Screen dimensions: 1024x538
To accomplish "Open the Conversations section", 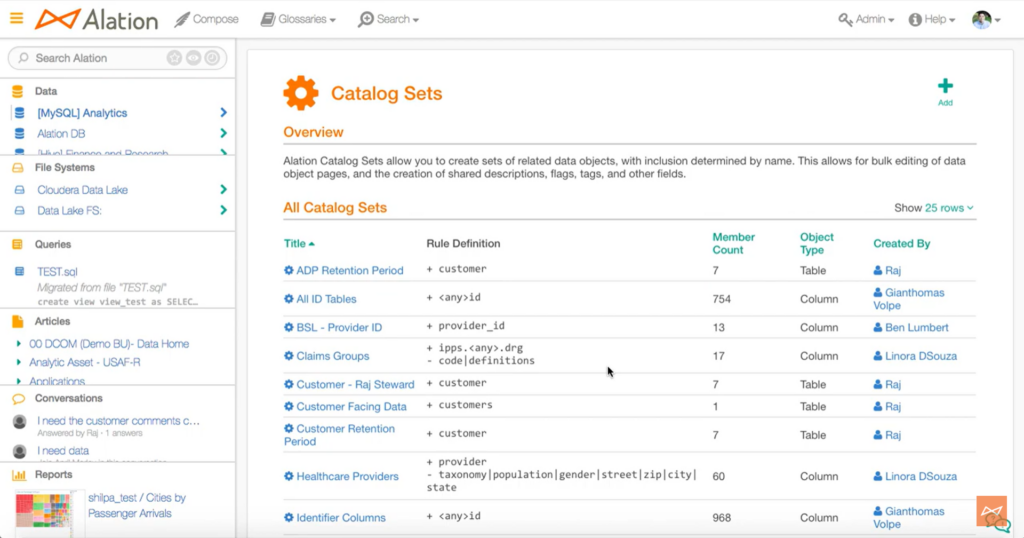I will click(x=69, y=398).
